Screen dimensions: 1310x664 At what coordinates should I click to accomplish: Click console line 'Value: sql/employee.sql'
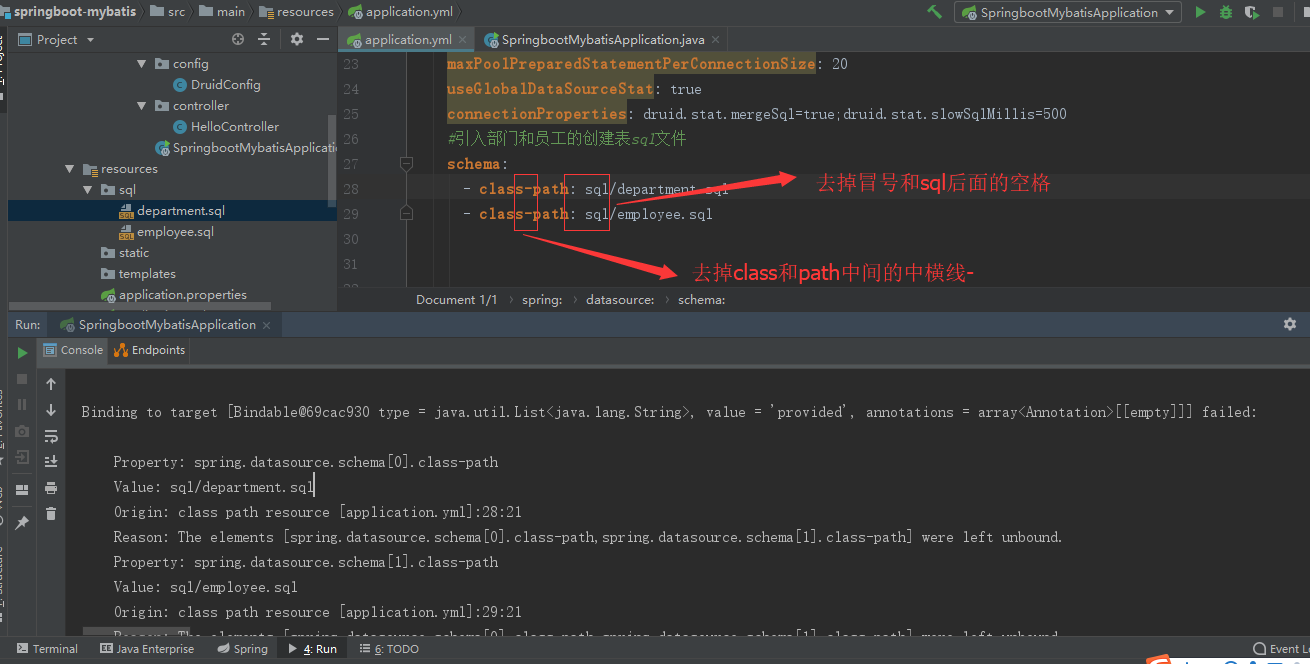205,587
